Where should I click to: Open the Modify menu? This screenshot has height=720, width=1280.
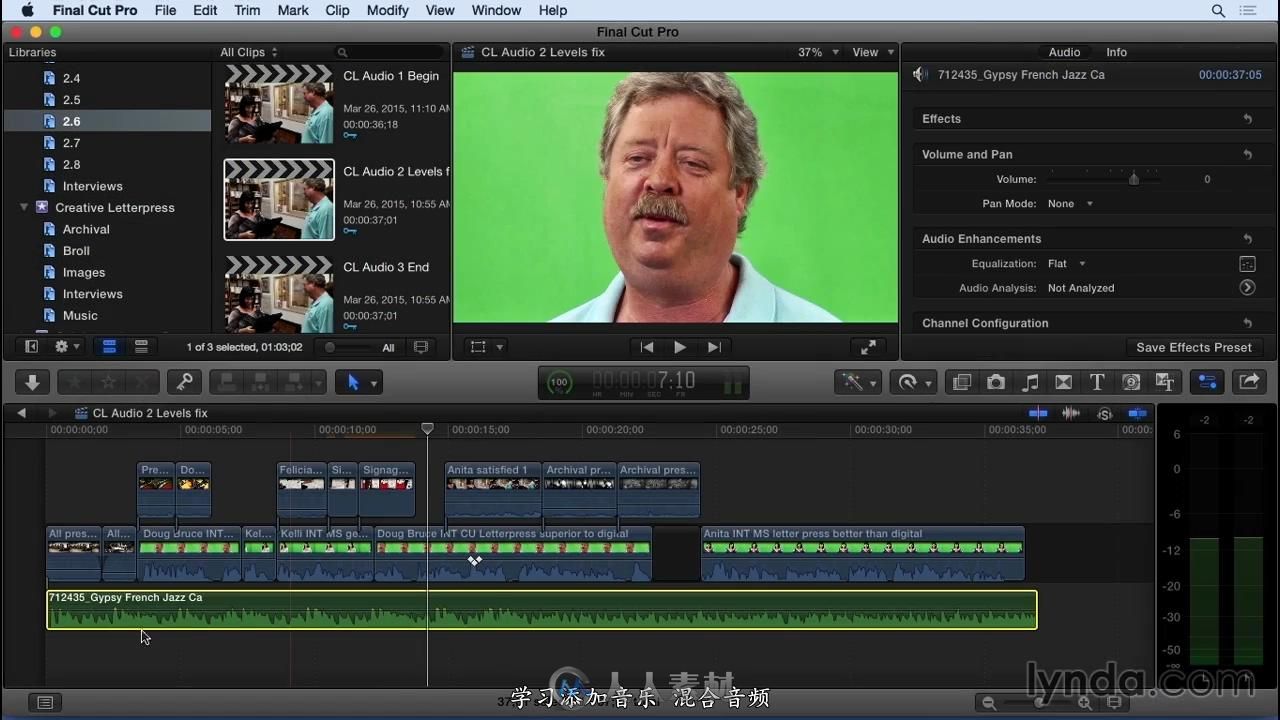tap(387, 10)
